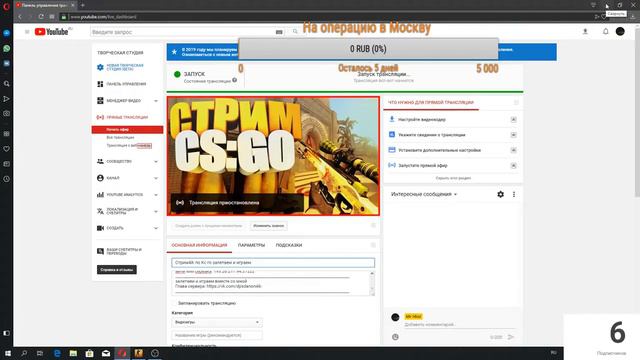This screenshot has height=360, width=640.
Task: Expand the 'Создать' sidebar section
Action: 156,228
